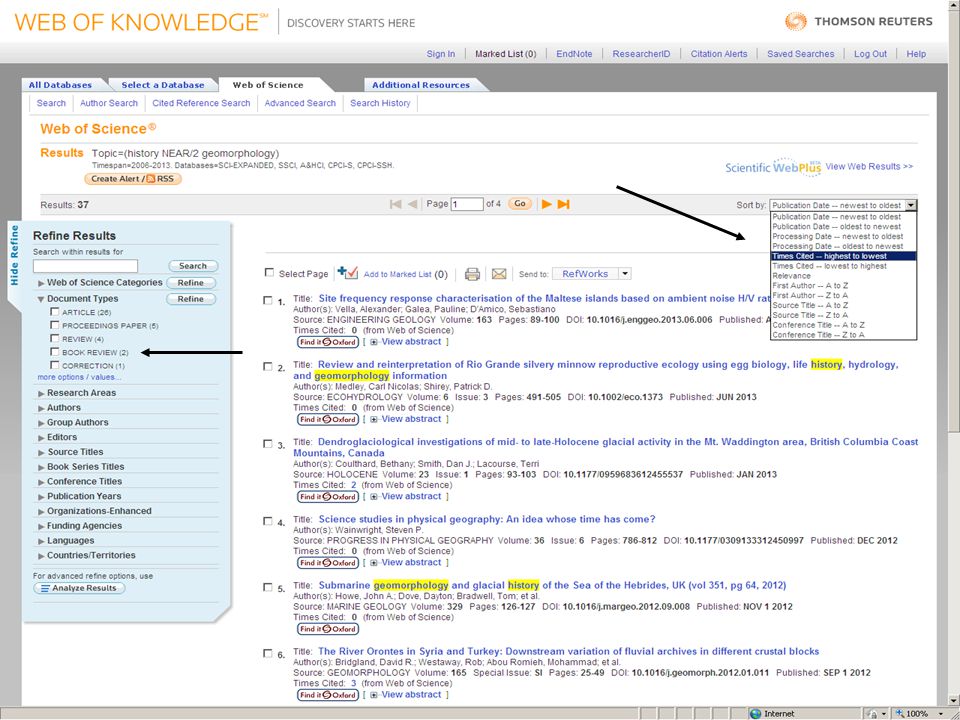This screenshot has width=960, height=720.
Task: Go to previous page arrow icon
Action: coord(413,204)
